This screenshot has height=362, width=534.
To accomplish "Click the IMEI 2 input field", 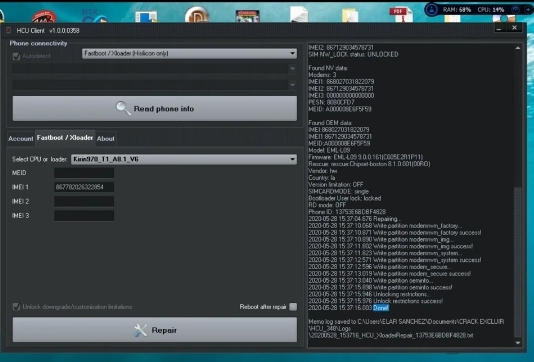I will pyautogui.click(x=84, y=201).
